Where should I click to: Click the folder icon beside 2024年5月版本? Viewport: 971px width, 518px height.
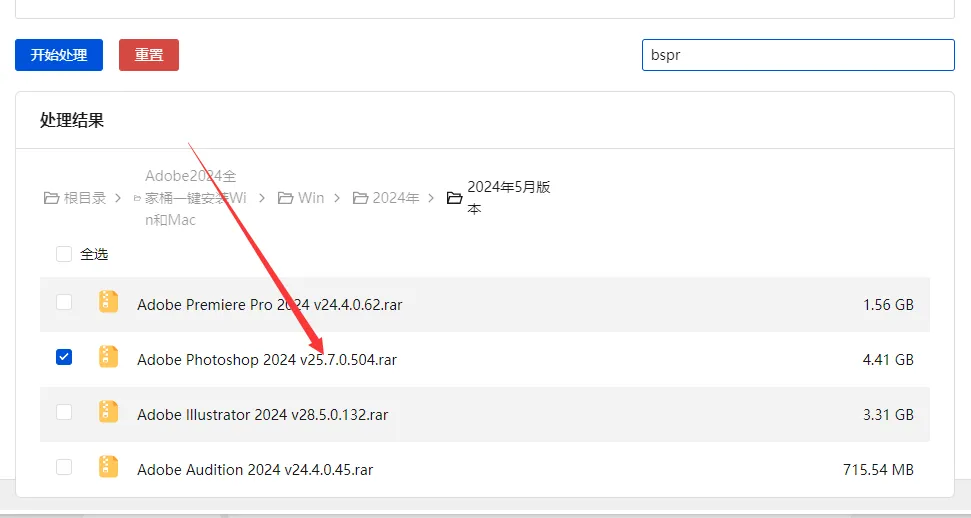(x=455, y=198)
